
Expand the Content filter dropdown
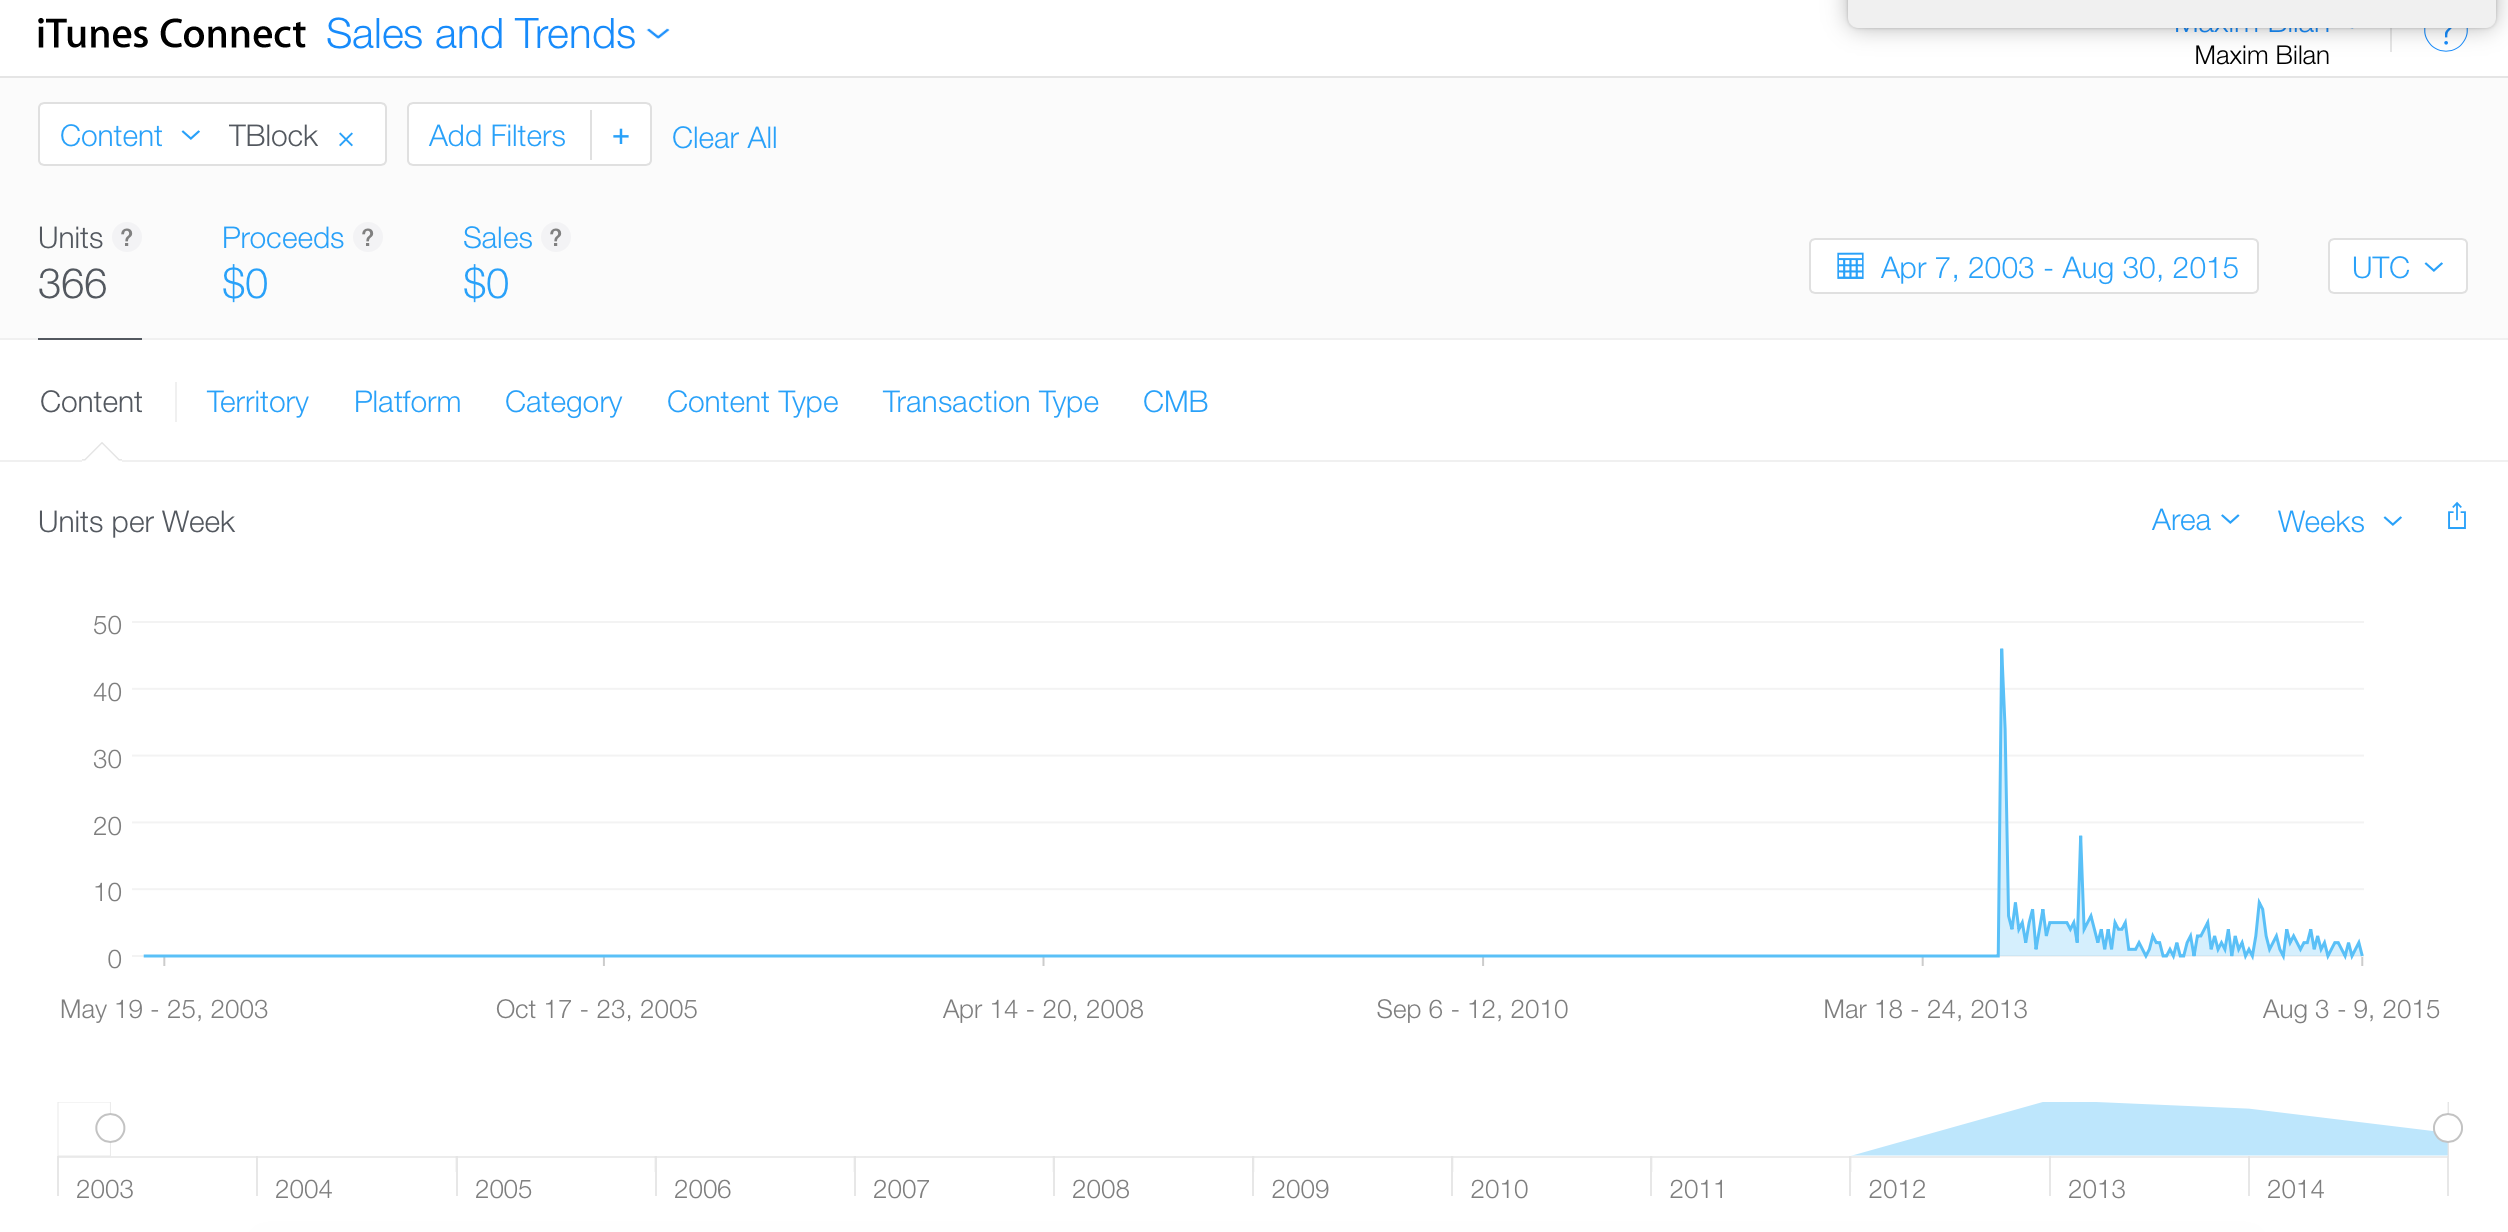click(130, 136)
